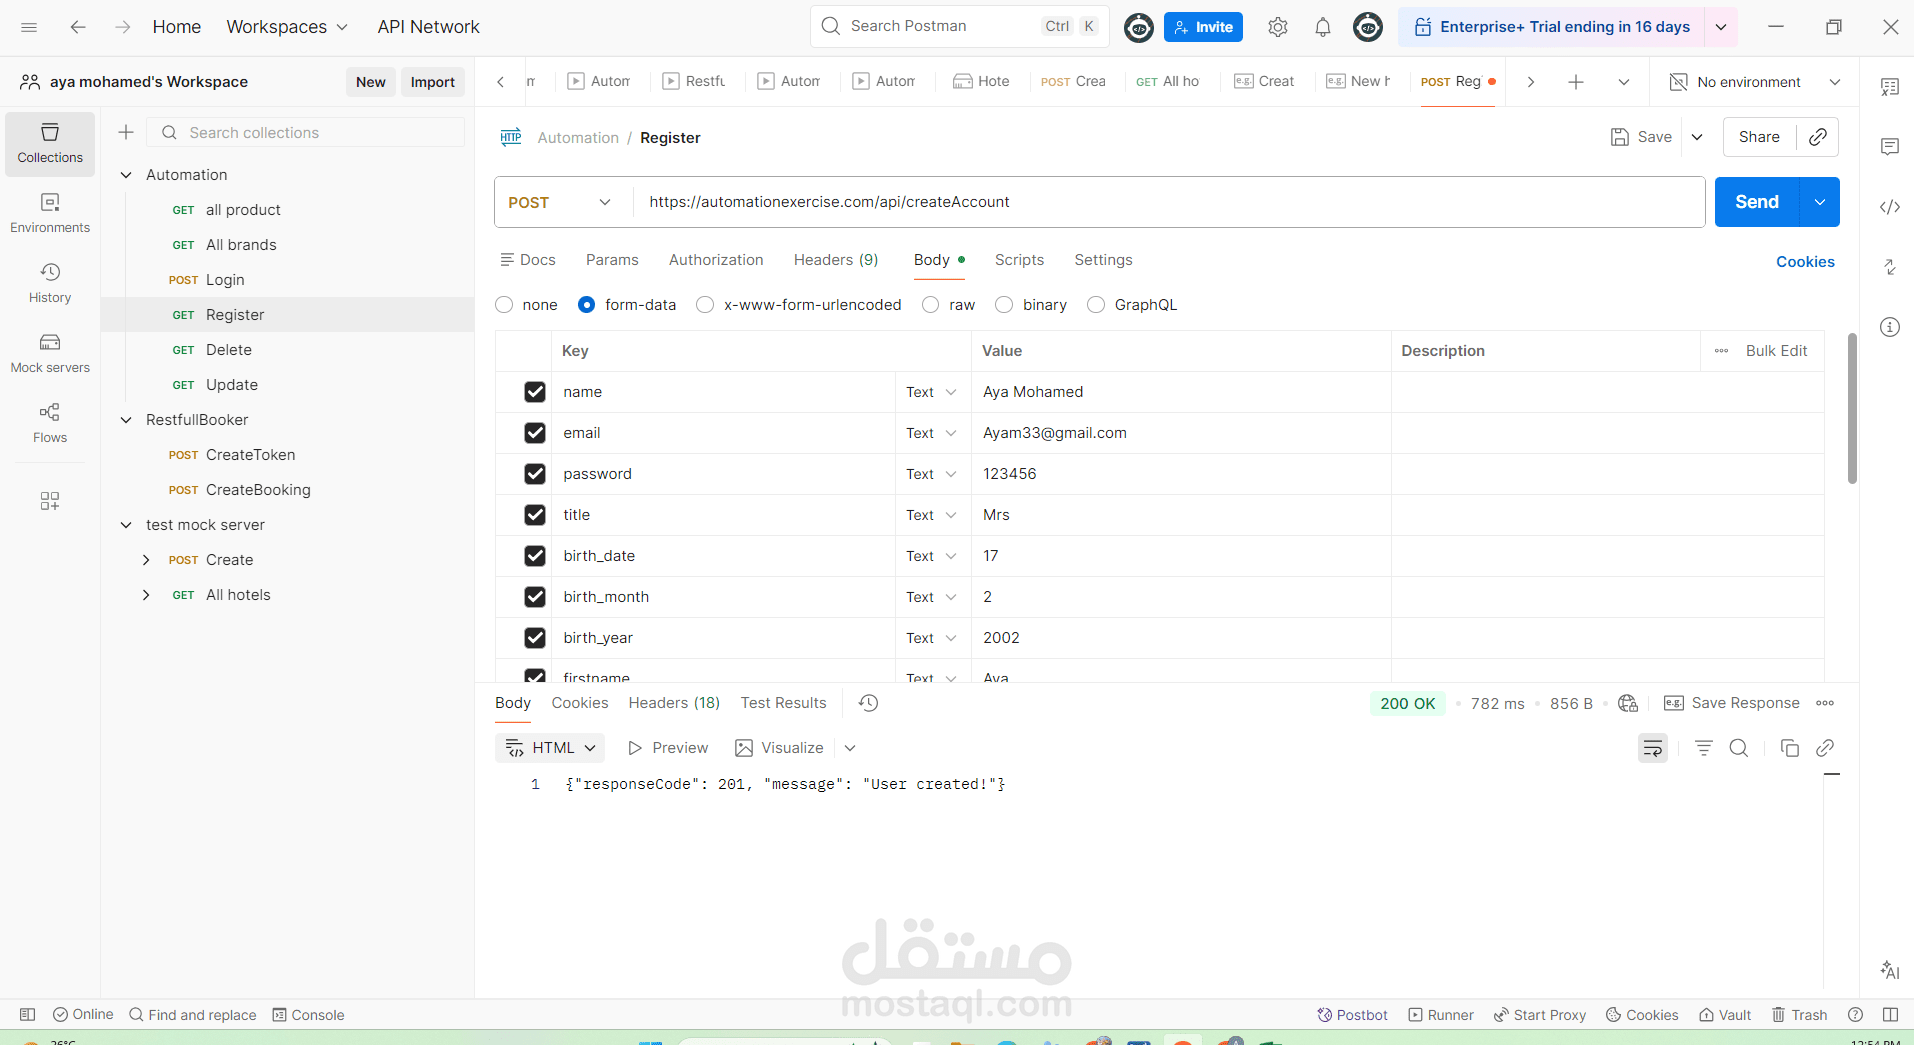The image size is (1914, 1045).
Task: Open the POST method dropdown
Action: pos(560,202)
